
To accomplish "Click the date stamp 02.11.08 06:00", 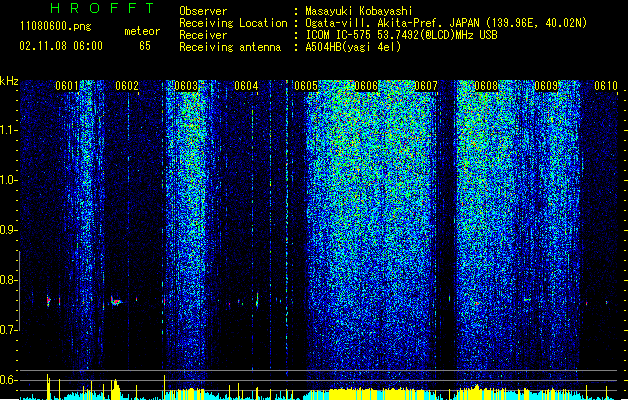I will (x=61, y=46).
